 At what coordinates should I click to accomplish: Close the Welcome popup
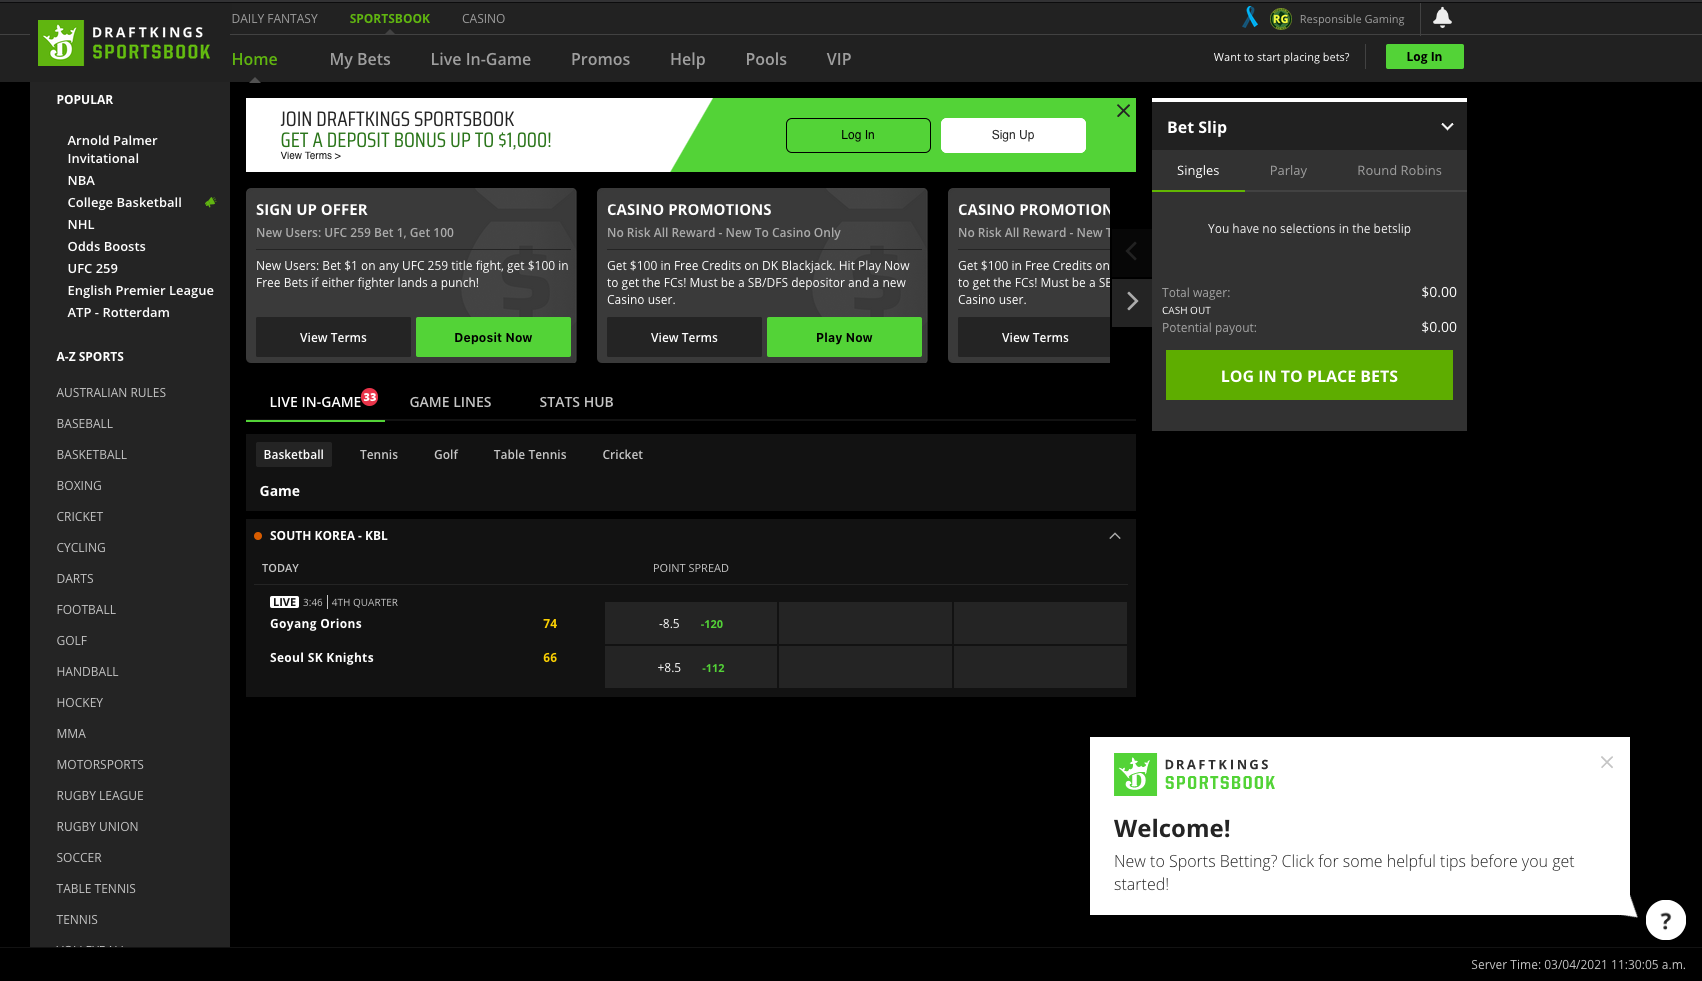tap(1607, 762)
